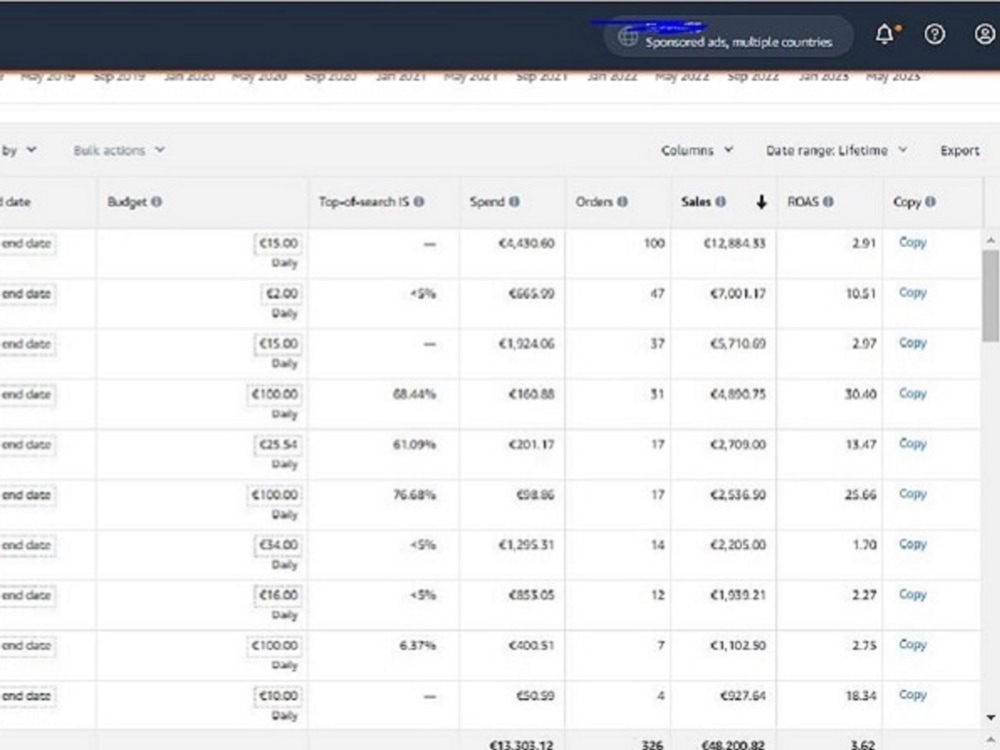
Task: Select the Sep 2022 chart axis label
Action: click(753, 77)
